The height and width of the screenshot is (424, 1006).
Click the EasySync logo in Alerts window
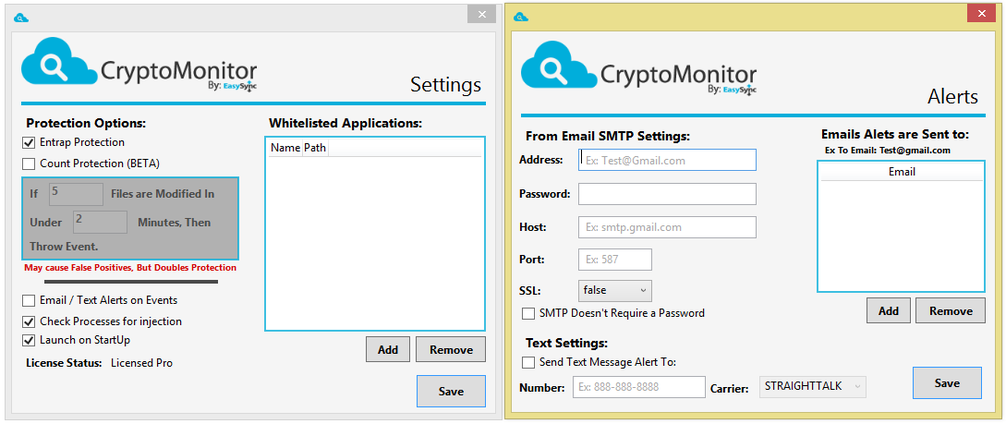click(x=740, y=90)
